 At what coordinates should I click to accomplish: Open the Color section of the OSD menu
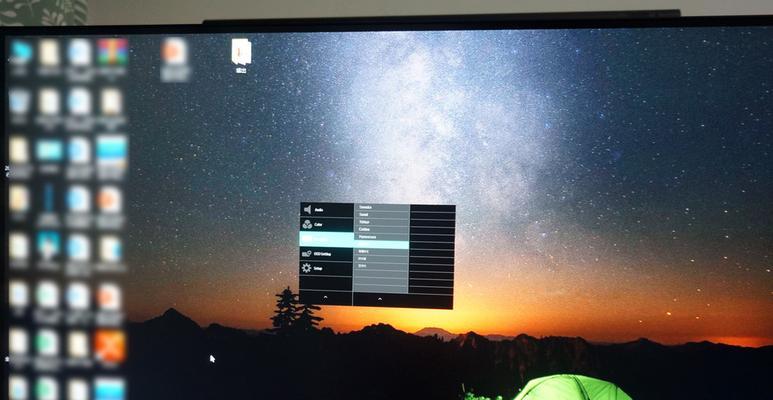326,224
